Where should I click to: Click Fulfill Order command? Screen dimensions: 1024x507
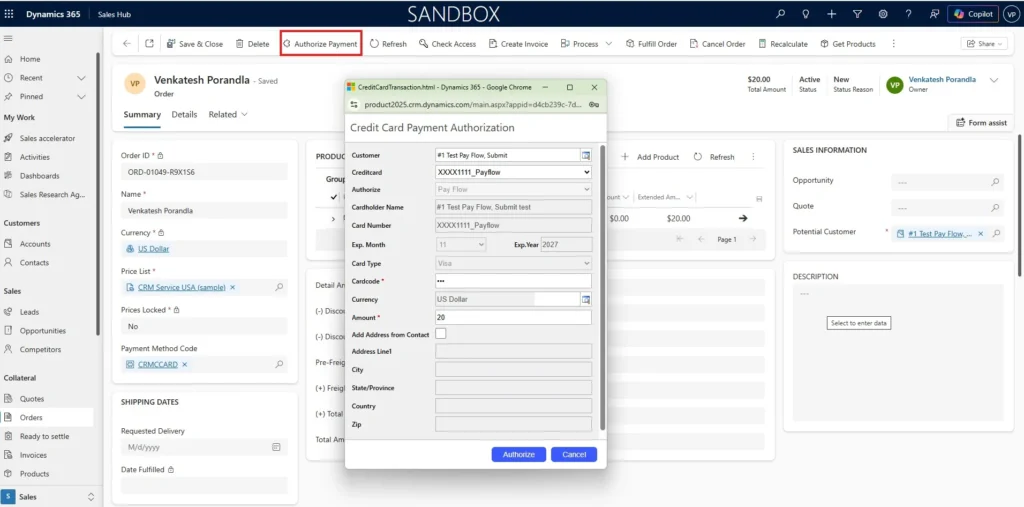pos(651,44)
